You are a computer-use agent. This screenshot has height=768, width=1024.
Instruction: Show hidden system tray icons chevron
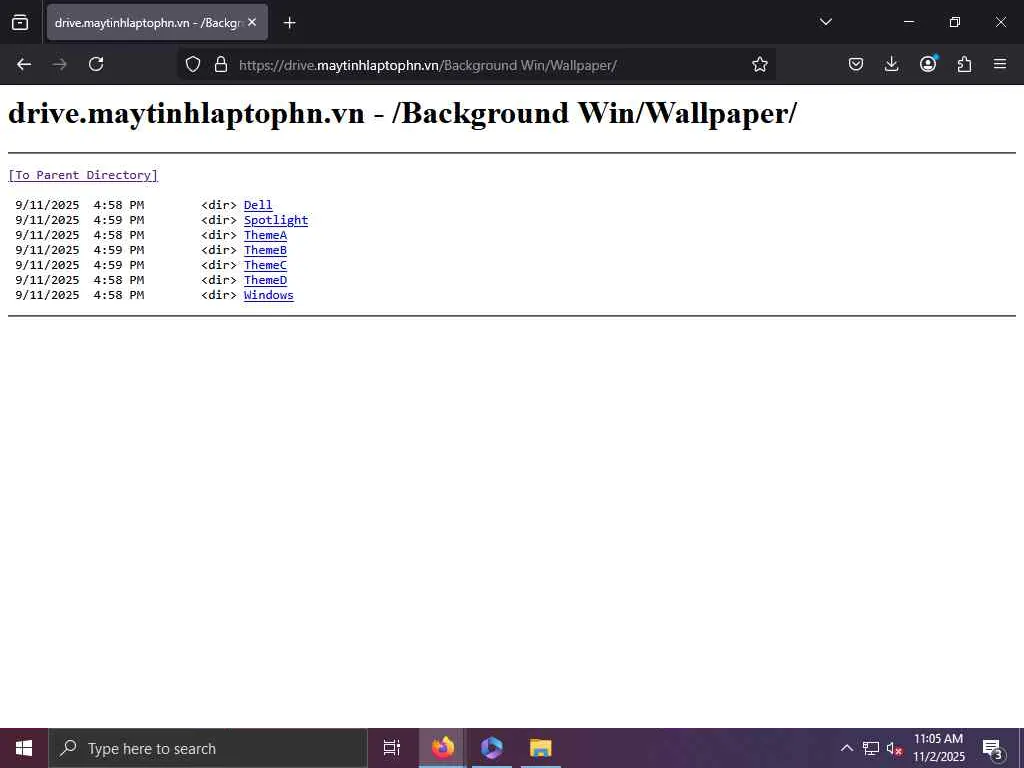(x=846, y=748)
